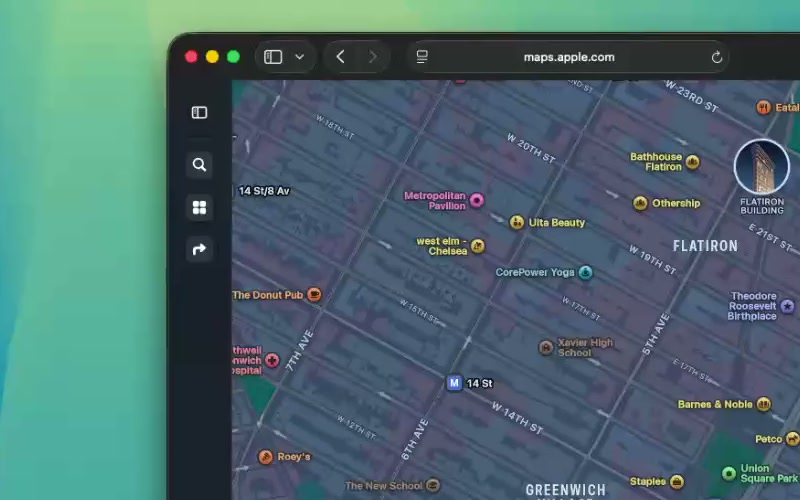Select the Metropolitan Pavilion pin
This screenshot has width=800, height=500.
coord(477,200)
